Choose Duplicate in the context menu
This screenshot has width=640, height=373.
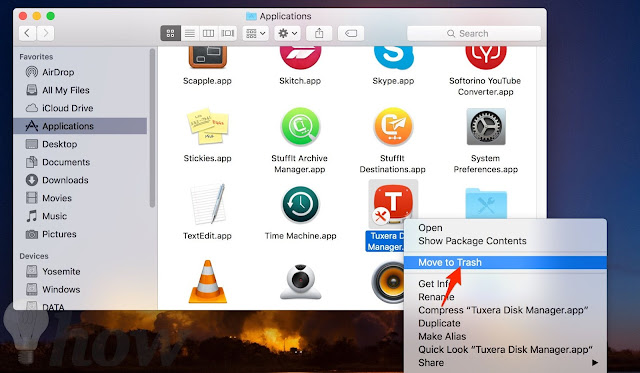click(505, 323)
